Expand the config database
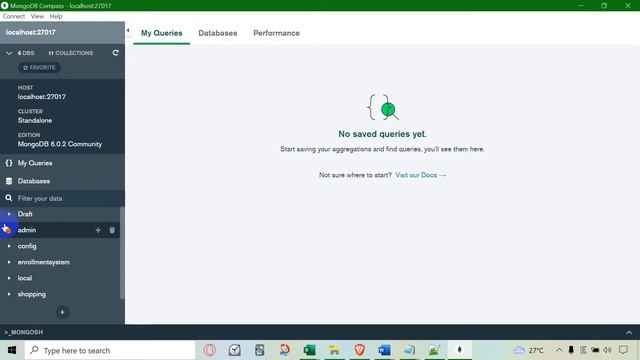Viewport: 640px width, 360px height. click(x=9, y=246)
